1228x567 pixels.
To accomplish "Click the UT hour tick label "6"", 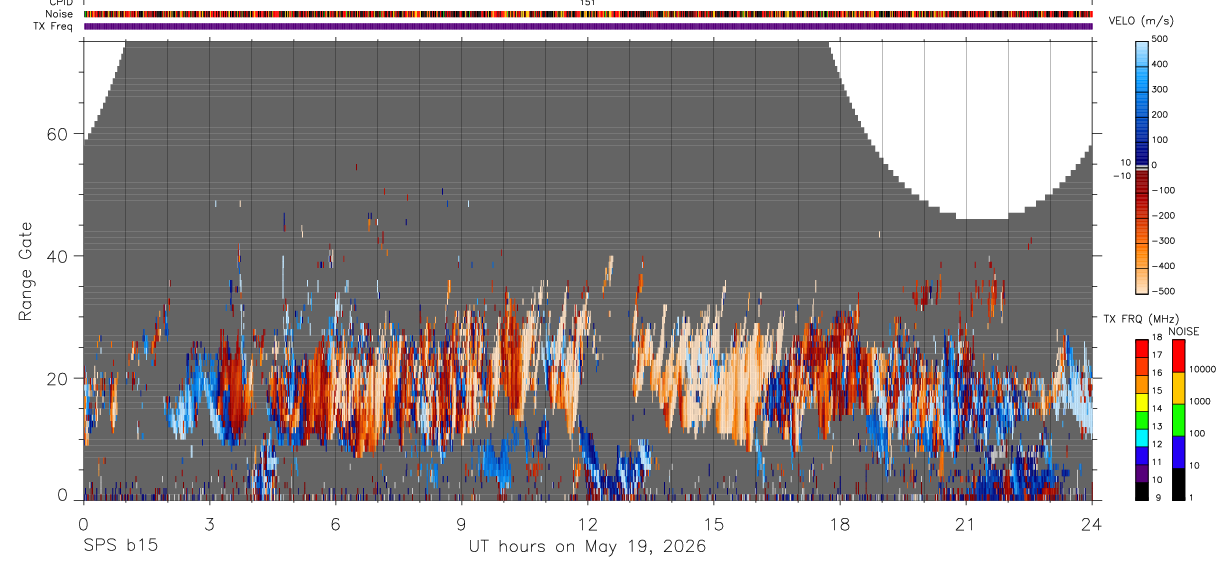I will [336, 522].
